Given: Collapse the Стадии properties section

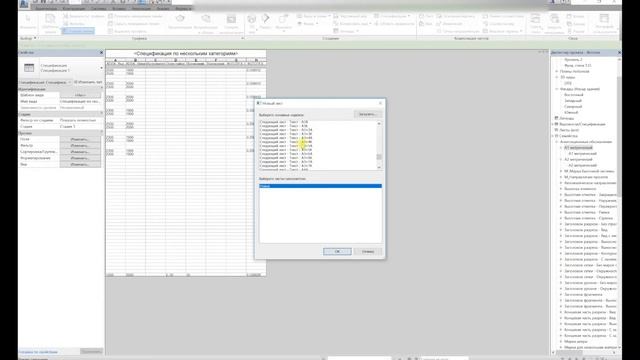Looking at the screenshot, I should tap(102, 114).
